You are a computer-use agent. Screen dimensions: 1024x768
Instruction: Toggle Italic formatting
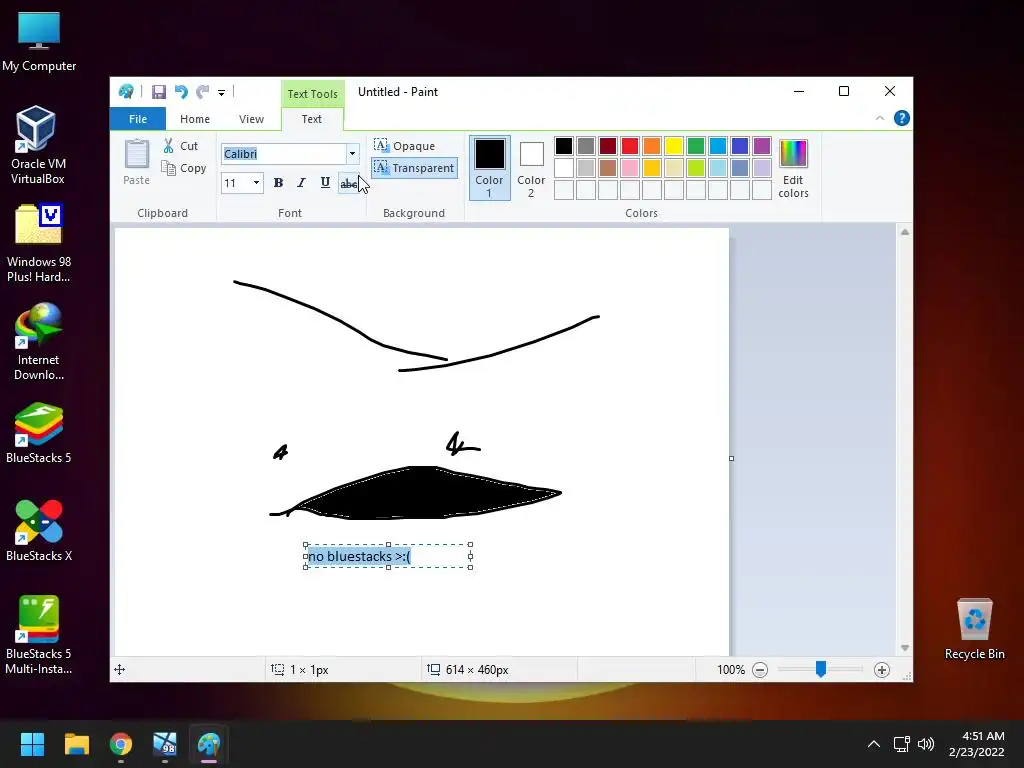[301, 183]
